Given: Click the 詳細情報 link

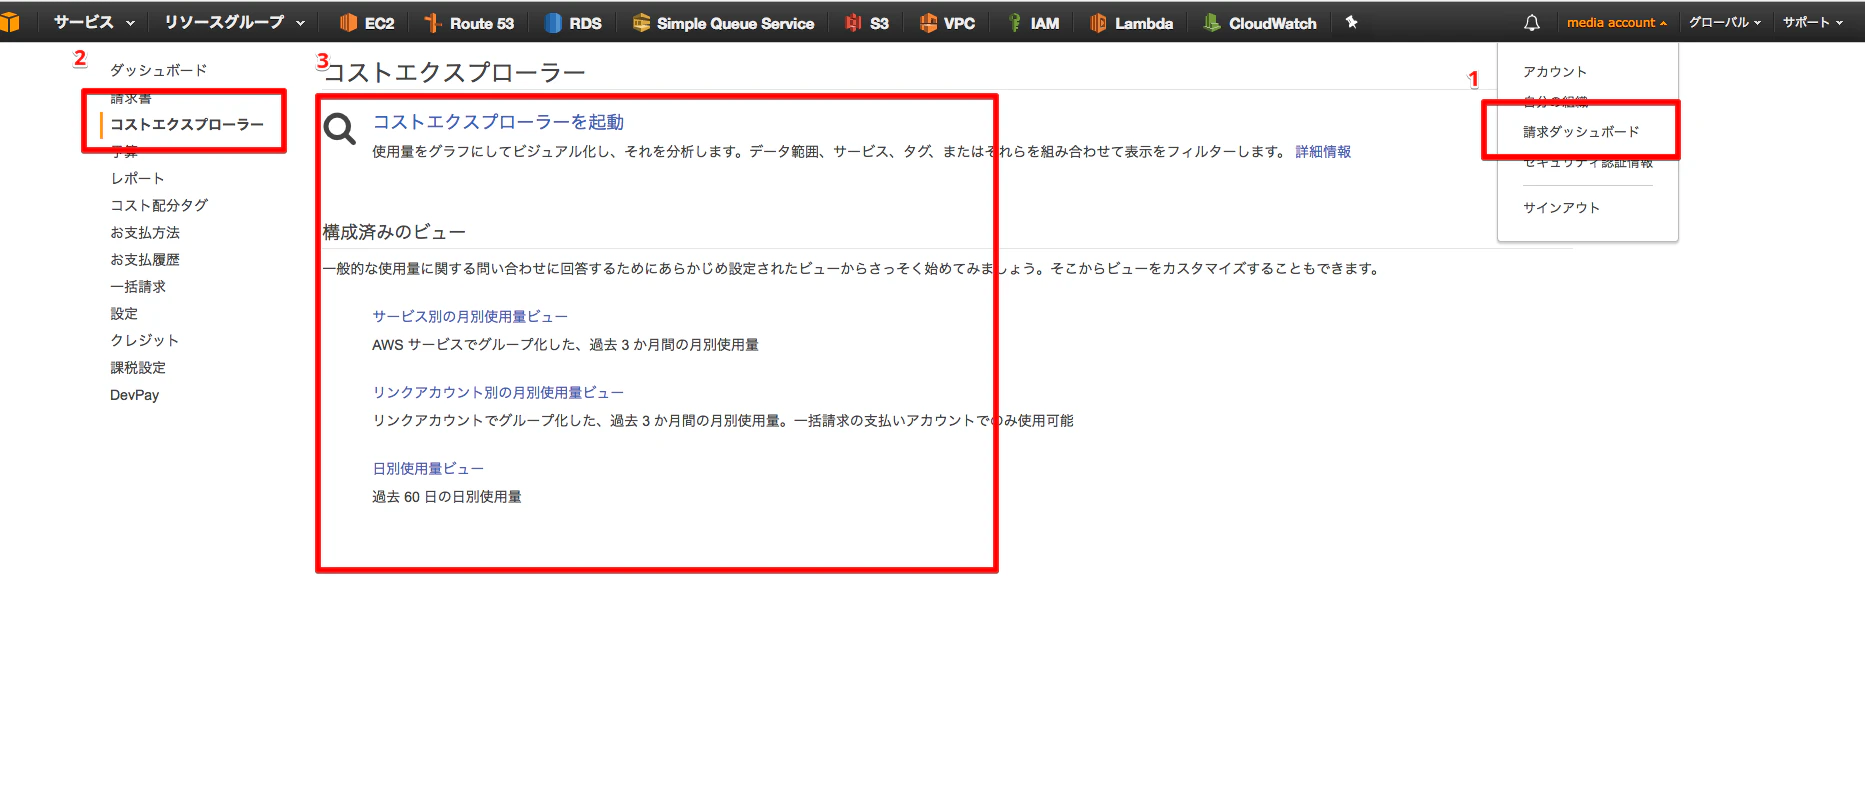Looking at the screenshot, I should (x=1323, y=152).
